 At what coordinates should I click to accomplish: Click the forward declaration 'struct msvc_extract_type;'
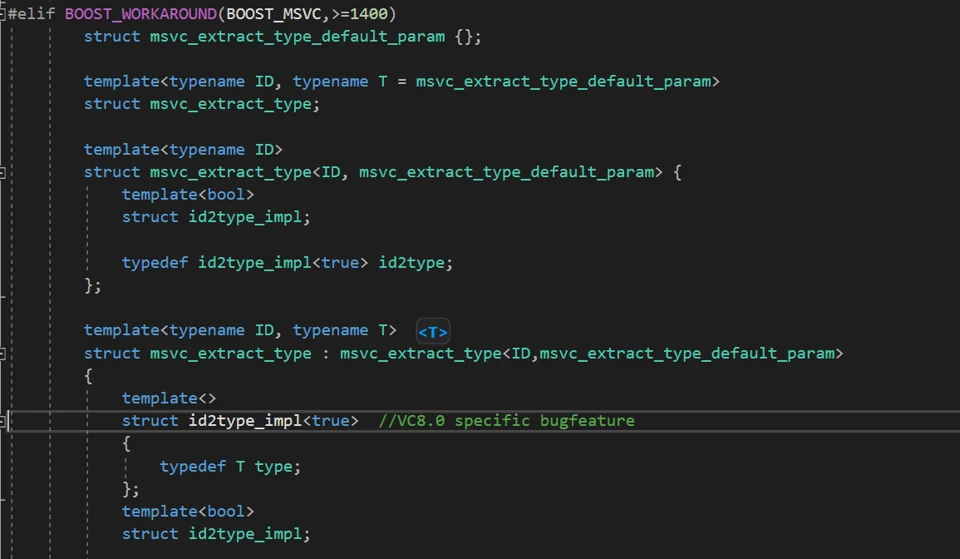201,104
